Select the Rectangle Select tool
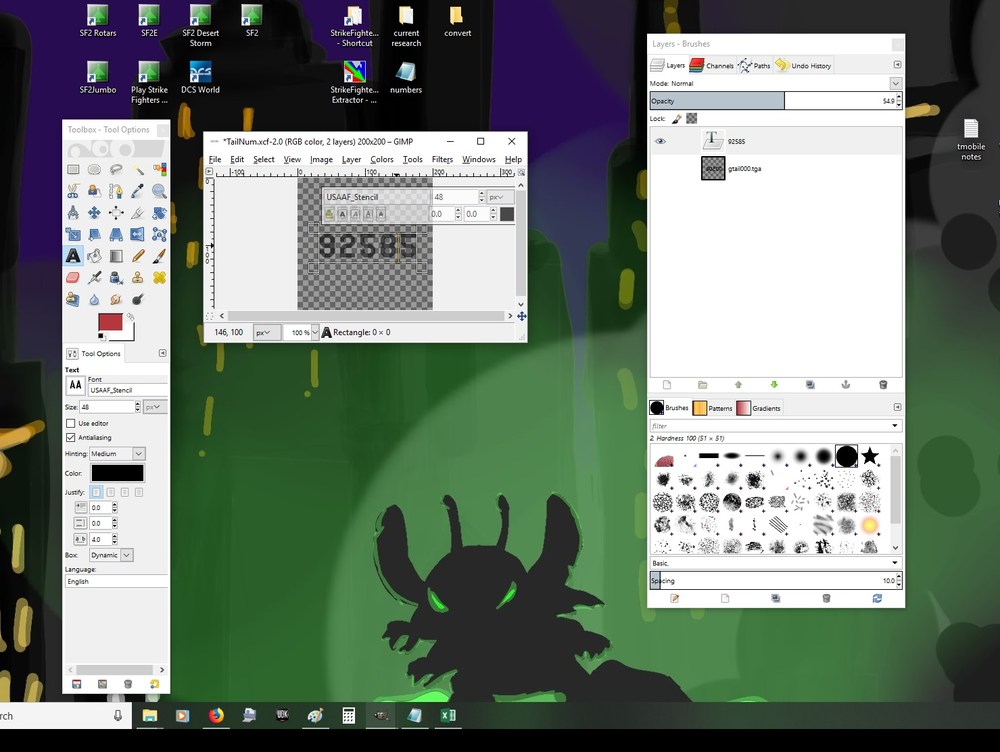Screen dimensions: 1000x752 [73, 169]
